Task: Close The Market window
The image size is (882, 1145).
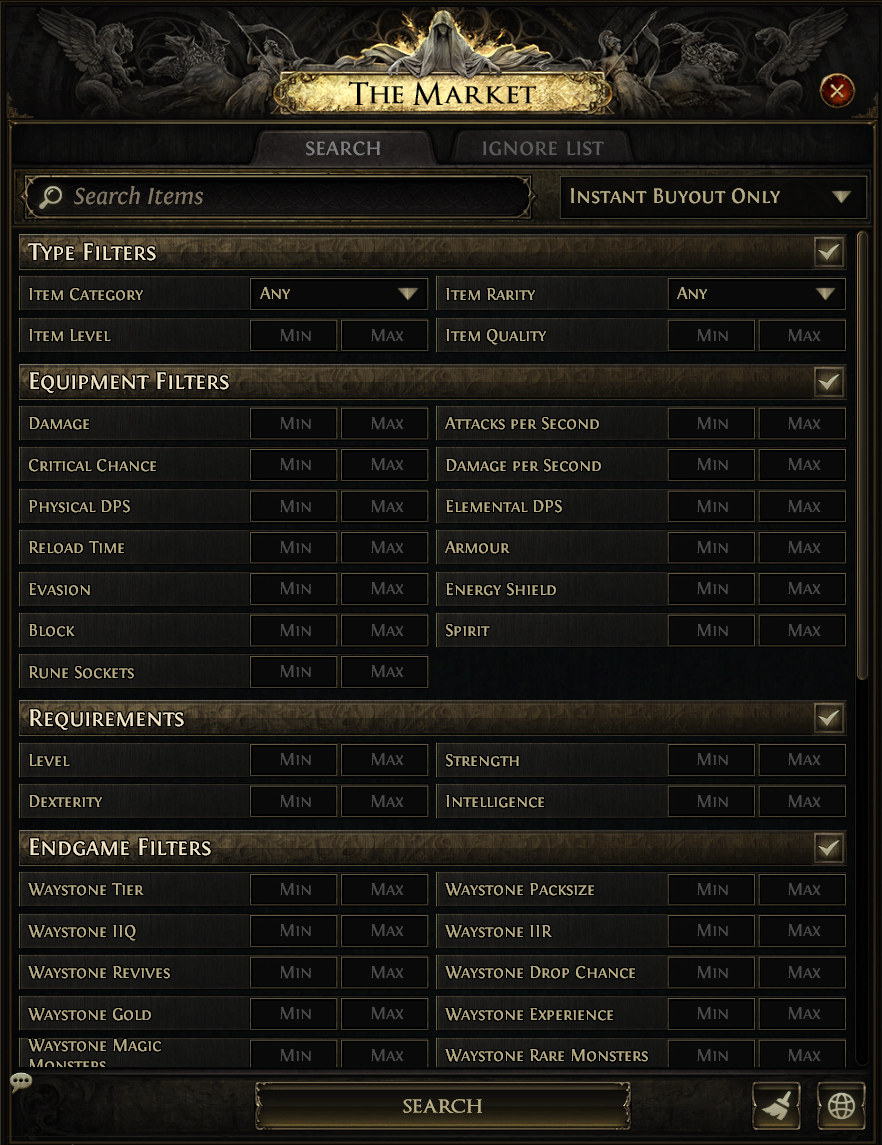Action: point(836,92)
